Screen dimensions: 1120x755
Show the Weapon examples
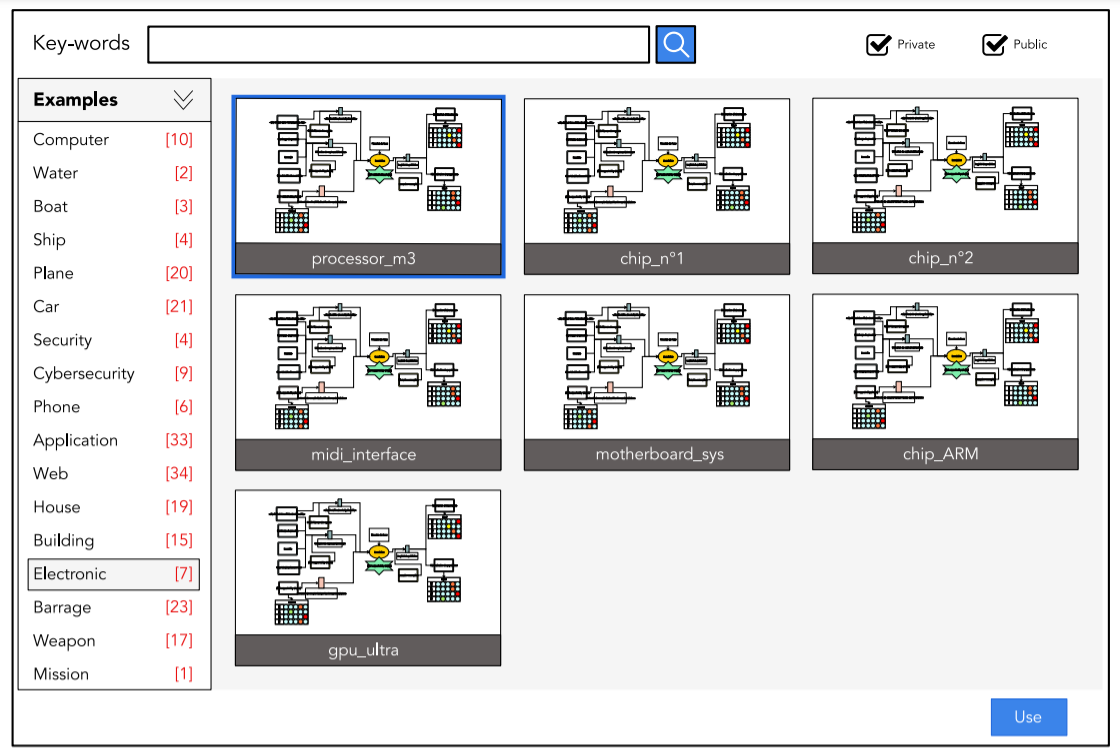(x=114, y=641)
